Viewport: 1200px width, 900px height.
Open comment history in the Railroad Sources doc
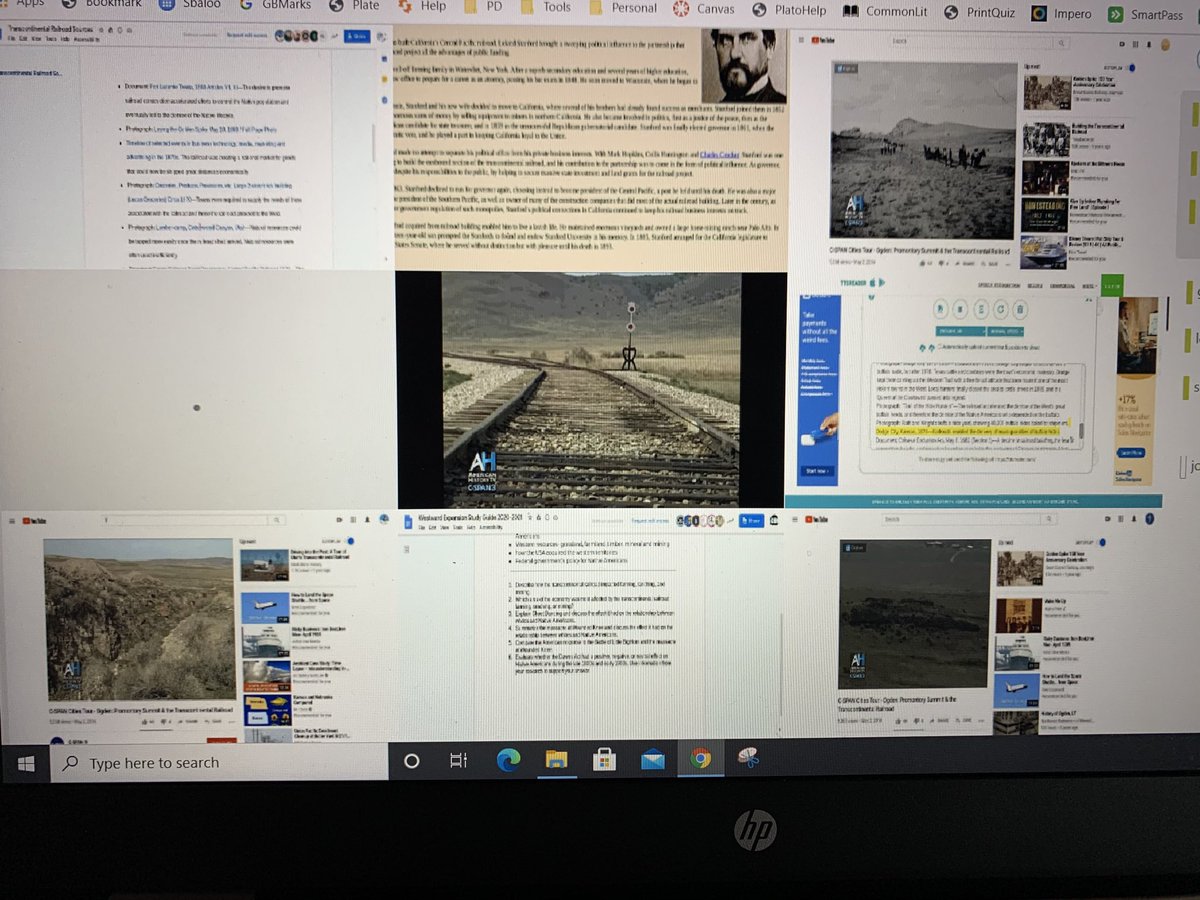(x=334, y=36)
